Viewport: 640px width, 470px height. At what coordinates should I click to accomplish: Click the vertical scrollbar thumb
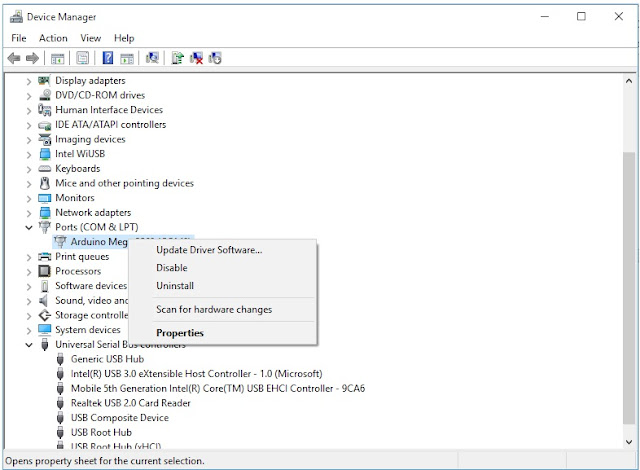pos(629,288)
